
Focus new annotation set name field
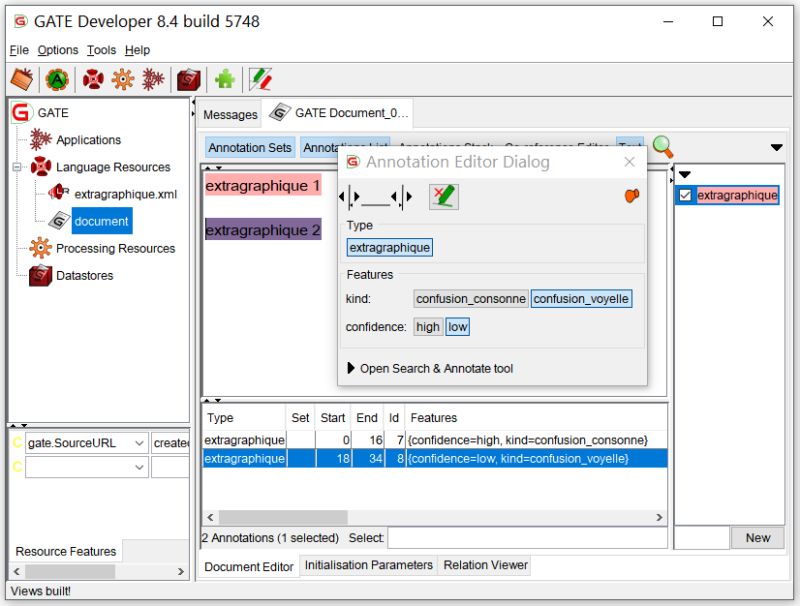click(x=701, y=538)
